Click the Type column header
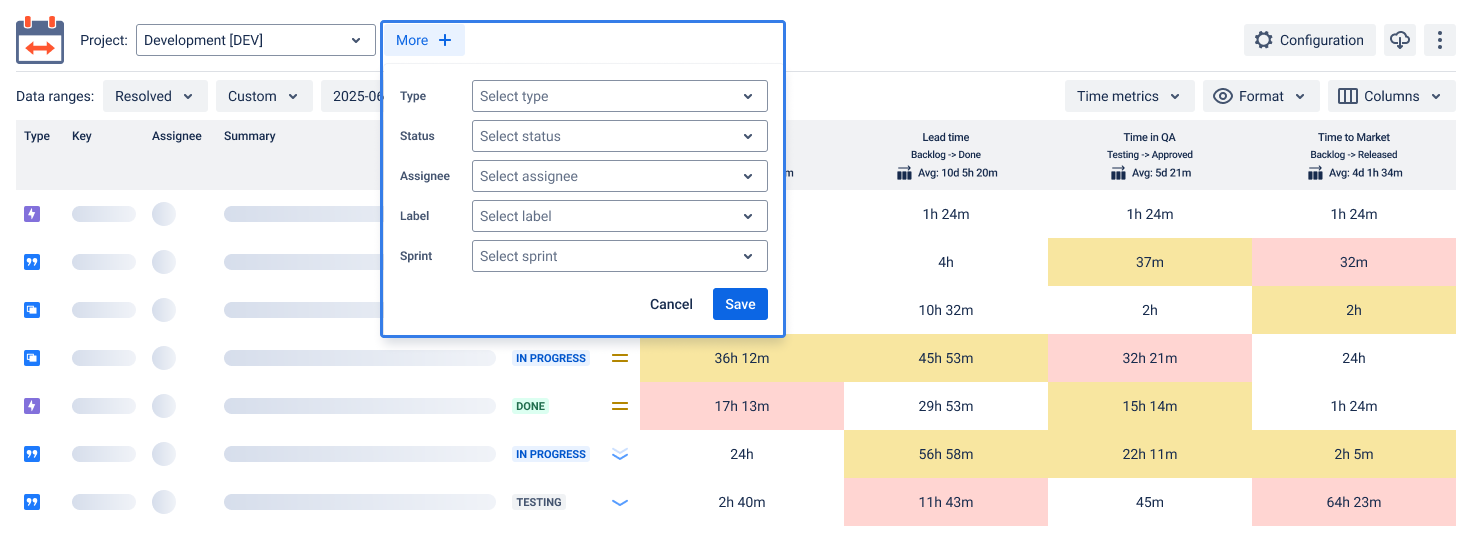The image size is (1472, 542). (x=37, y=136)
